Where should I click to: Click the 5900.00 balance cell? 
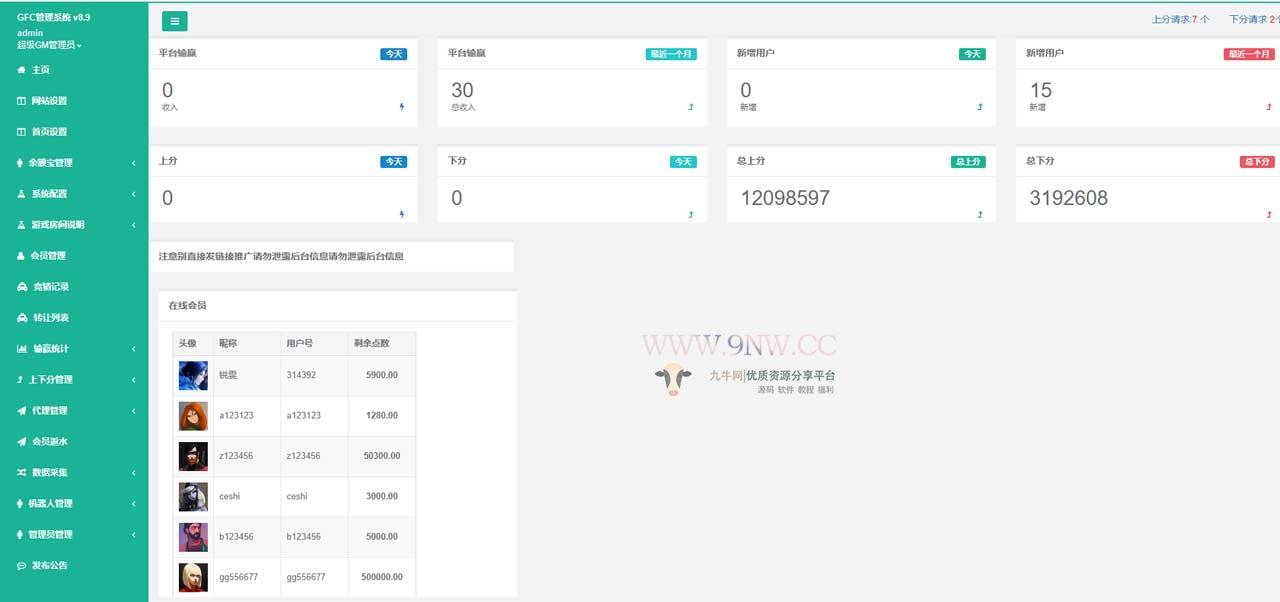(382, 375)
